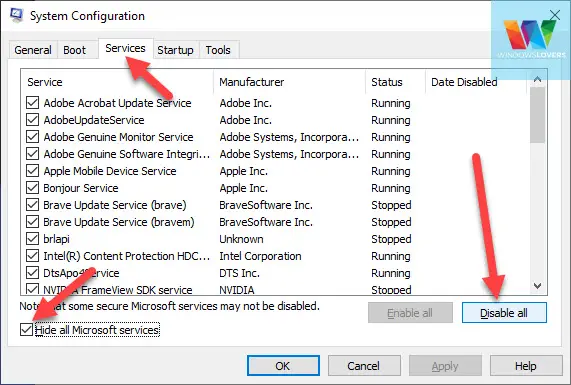Screen dimensions: 571x385
Task: Select the Bonjour Service name
Action: (x=81, y=188)
